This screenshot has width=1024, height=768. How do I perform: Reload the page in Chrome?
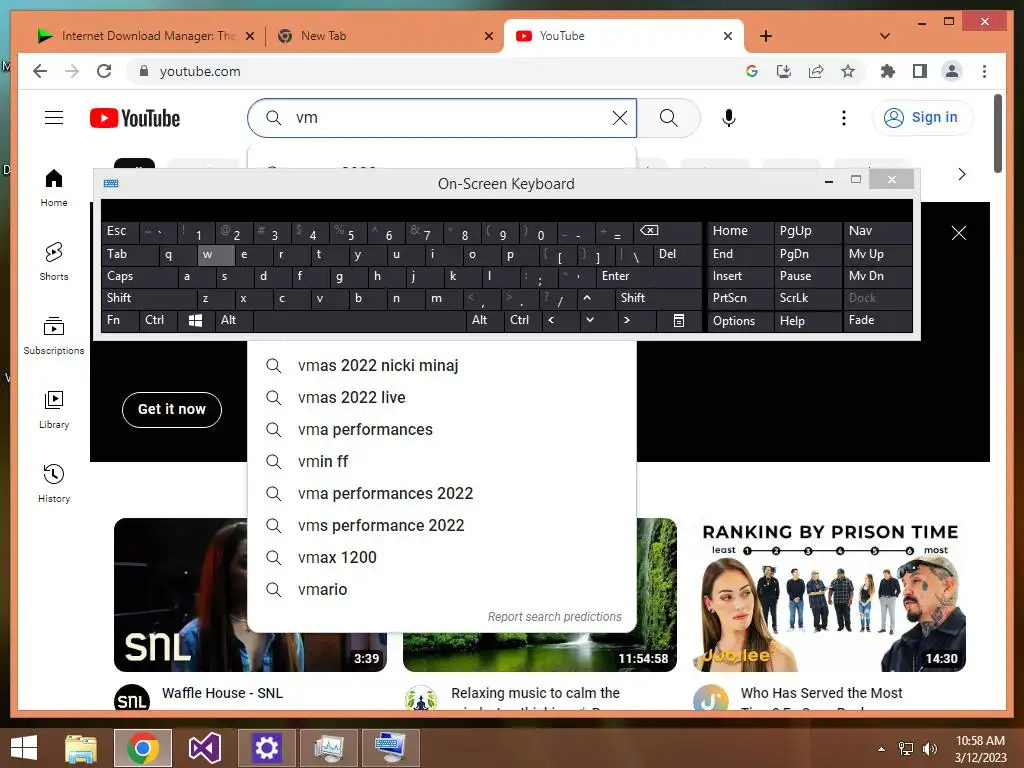pyautogui.click(x=104, y=71)
